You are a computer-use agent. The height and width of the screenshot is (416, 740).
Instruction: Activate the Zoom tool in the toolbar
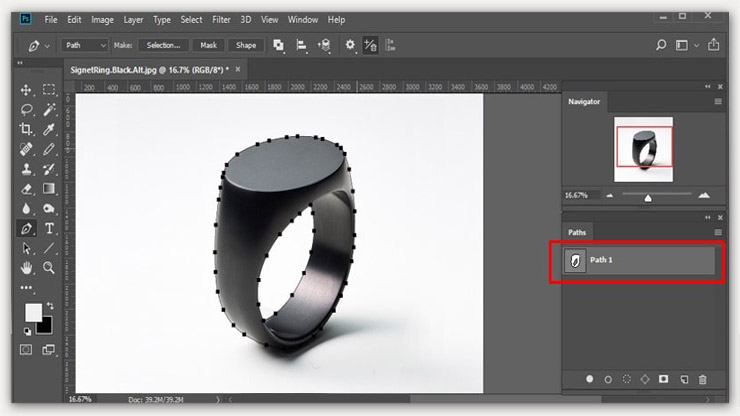click(x=49, y=268)
